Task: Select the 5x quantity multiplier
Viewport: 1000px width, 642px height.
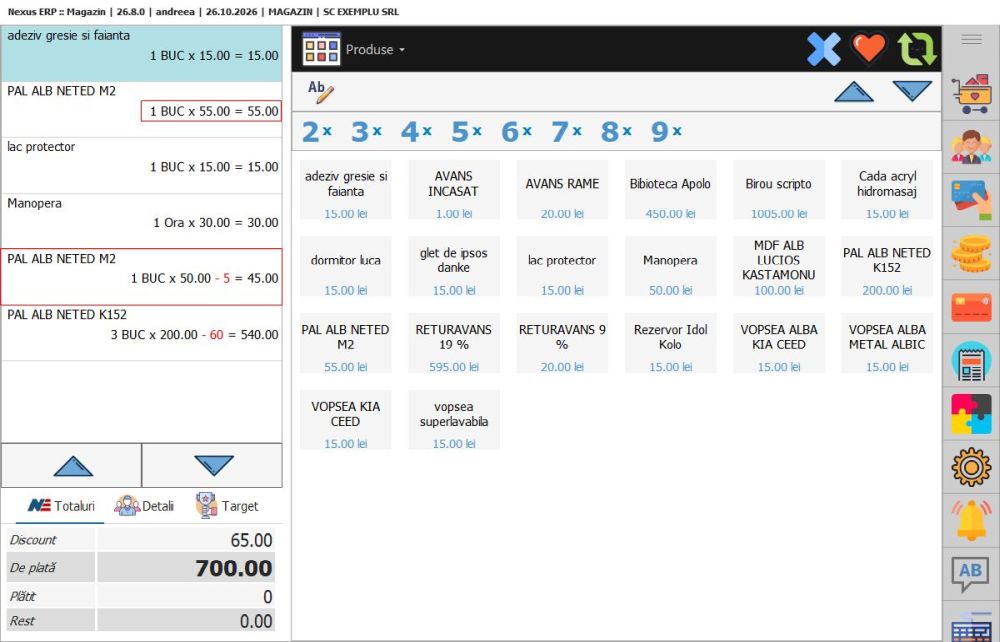Action: click(x=467, y=132)
